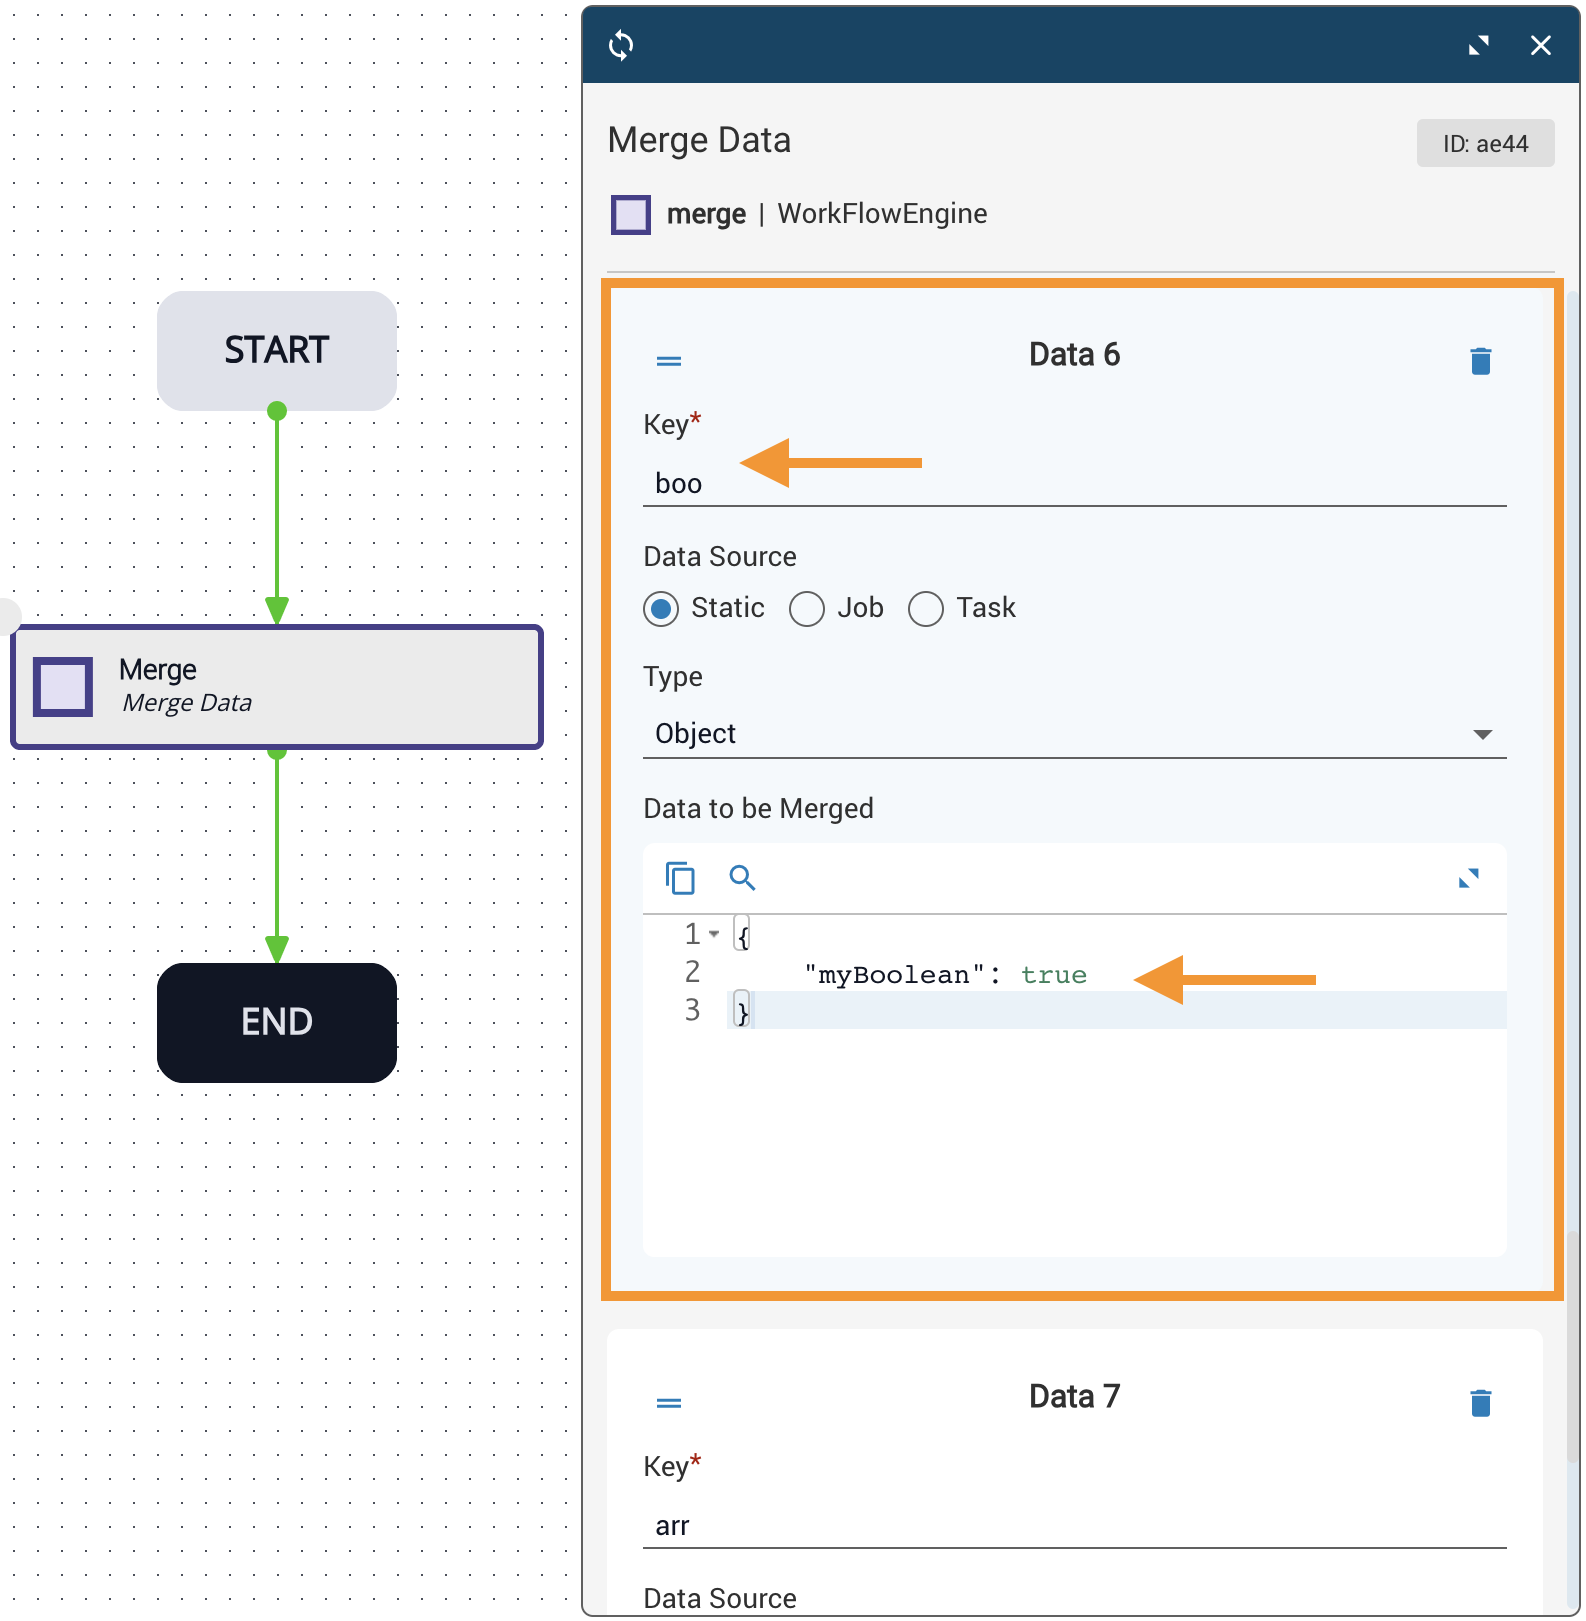The image size is (1586, 1621).
Task: Choose Task as the data source
Action: 926,608
